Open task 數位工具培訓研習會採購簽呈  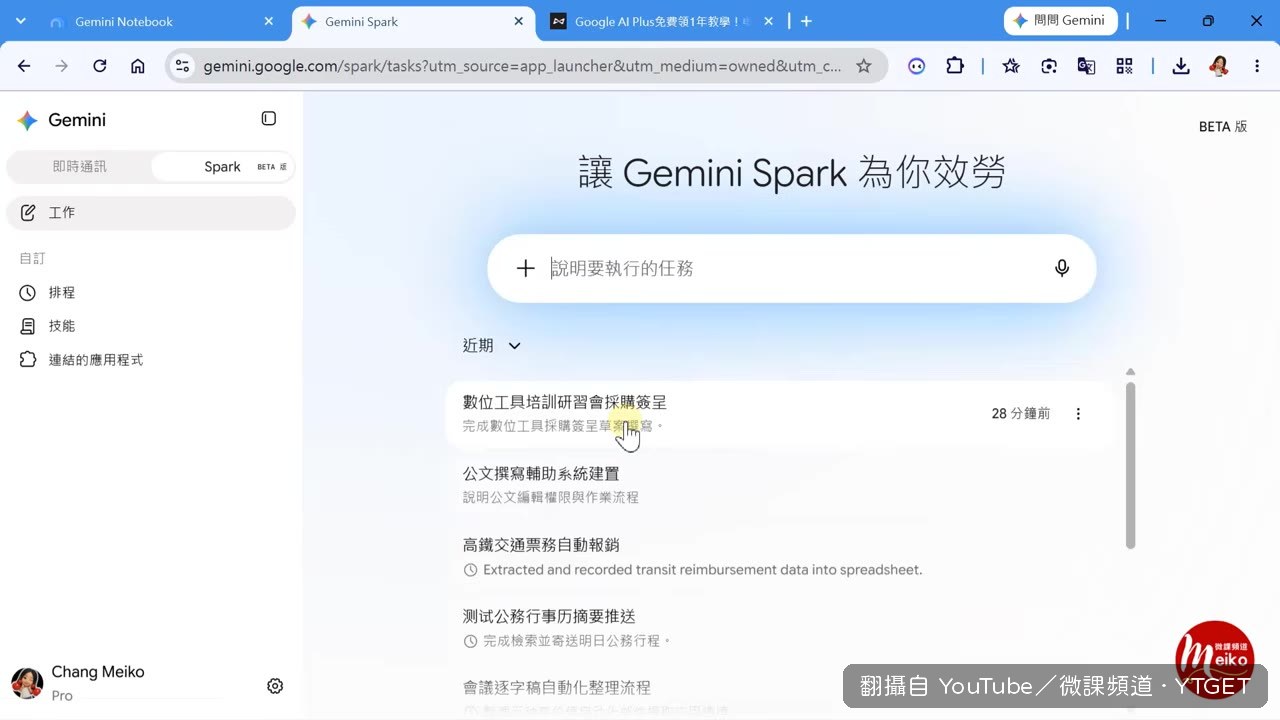[778, 413]
